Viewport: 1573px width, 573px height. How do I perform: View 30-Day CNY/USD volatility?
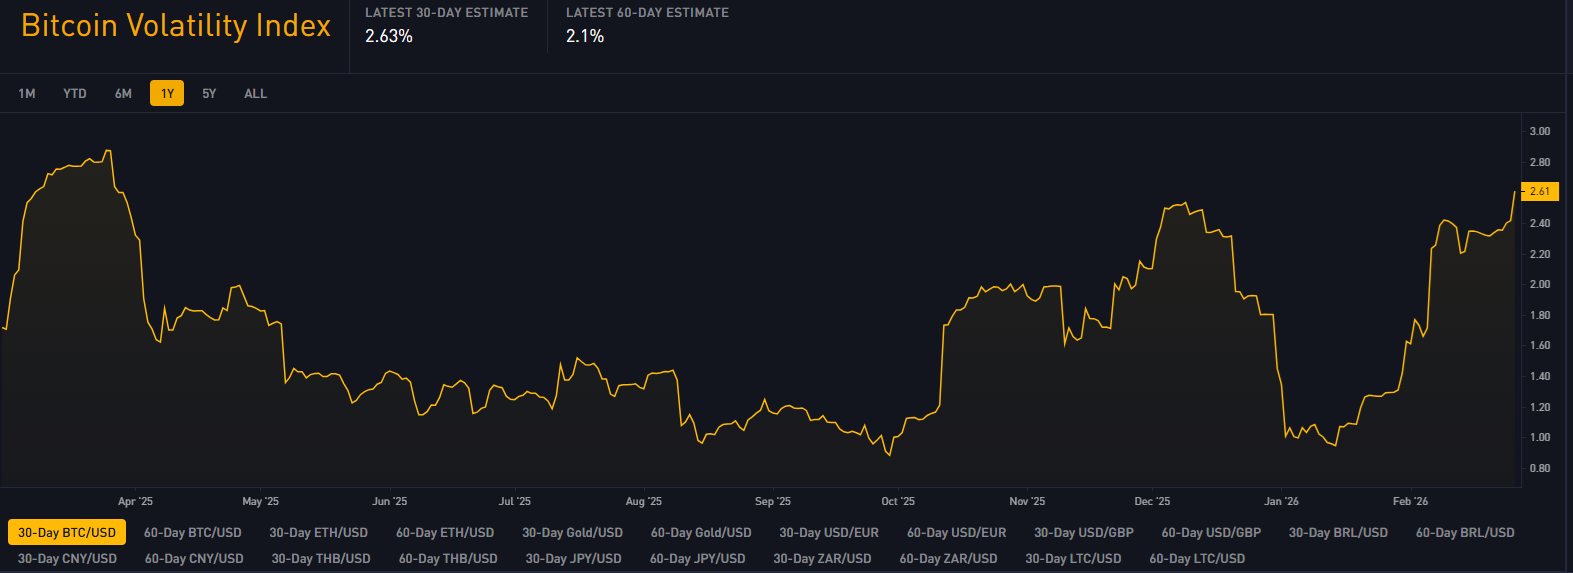67,559
